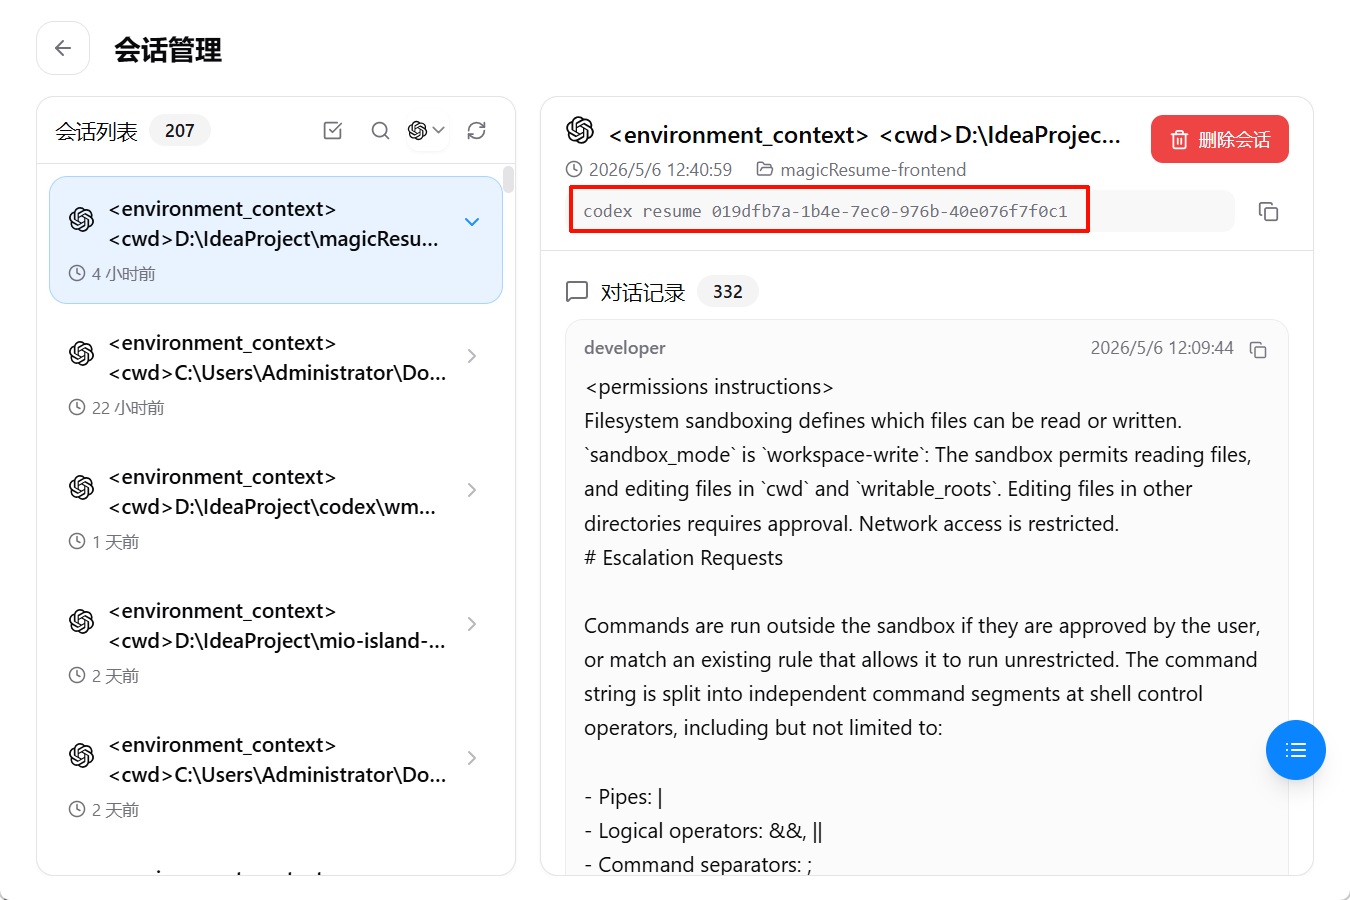
Task: Refresh the session list
Action: 477,130
